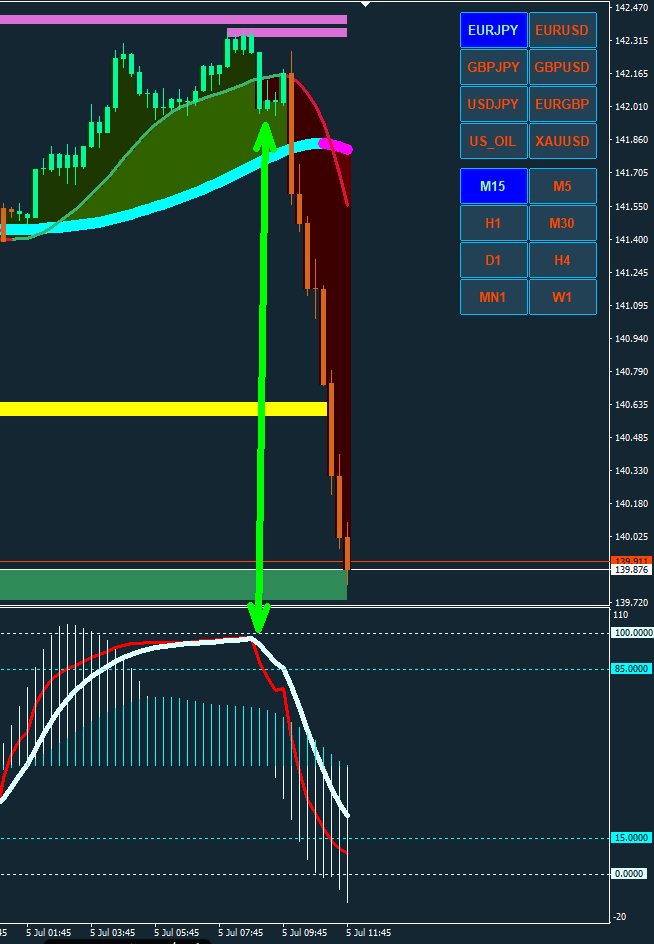Click the 5 Jul 03:45 time label

click(113, 933)
